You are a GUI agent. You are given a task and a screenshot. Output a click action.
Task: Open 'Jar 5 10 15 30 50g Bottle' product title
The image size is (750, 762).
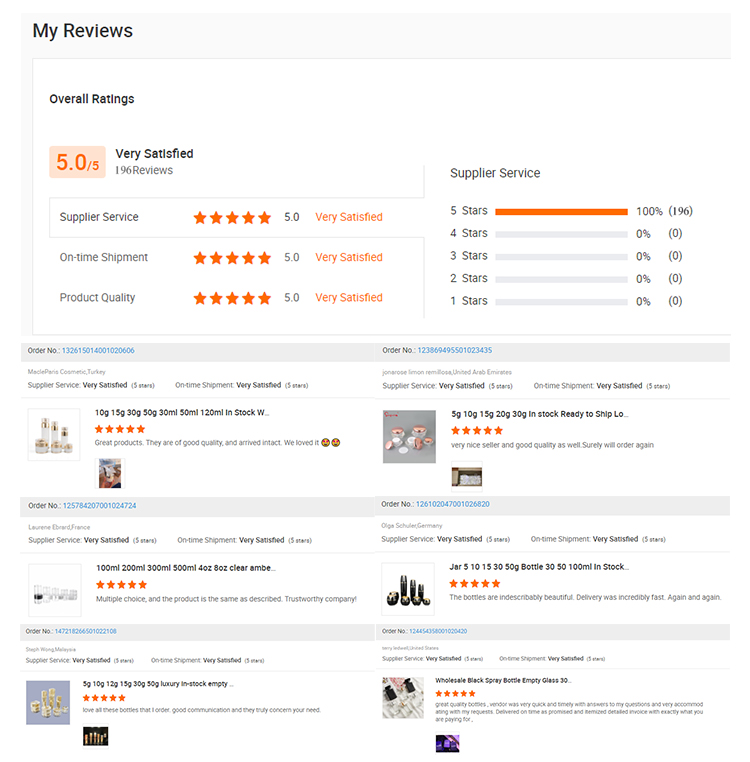[x=539, y=567]
